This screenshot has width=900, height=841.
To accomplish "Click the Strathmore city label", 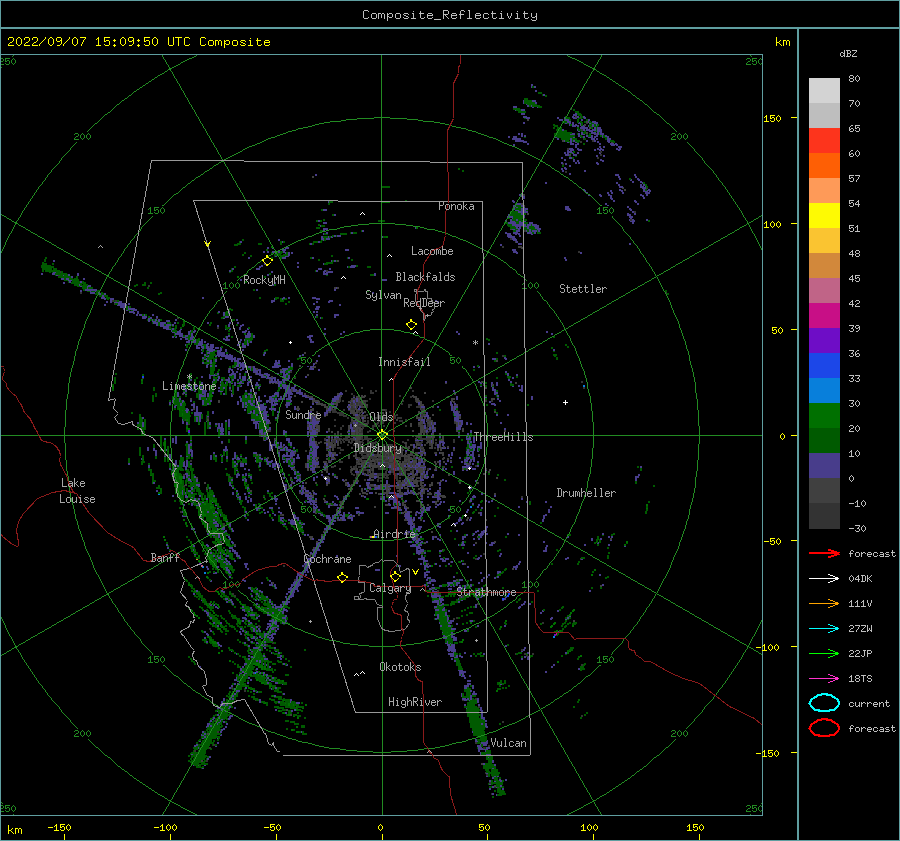I will pos(486,592).
